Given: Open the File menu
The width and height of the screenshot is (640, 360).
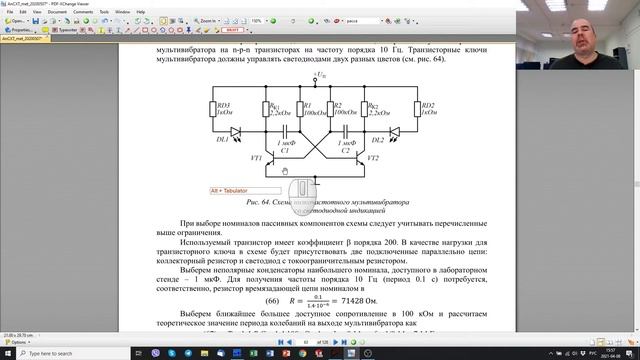Looking at the screenshot, I should coord(10,12).
